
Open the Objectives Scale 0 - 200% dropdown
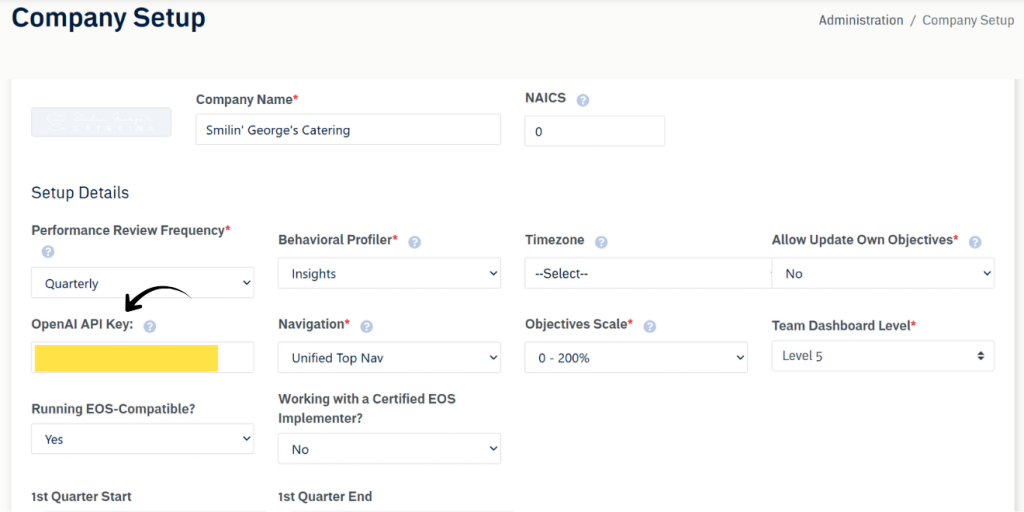point(636,357)
